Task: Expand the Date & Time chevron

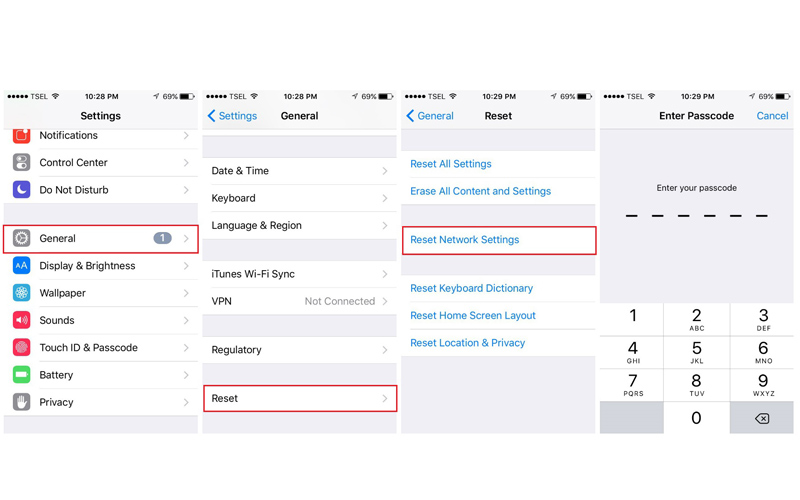Action: (x=385, y=171)
